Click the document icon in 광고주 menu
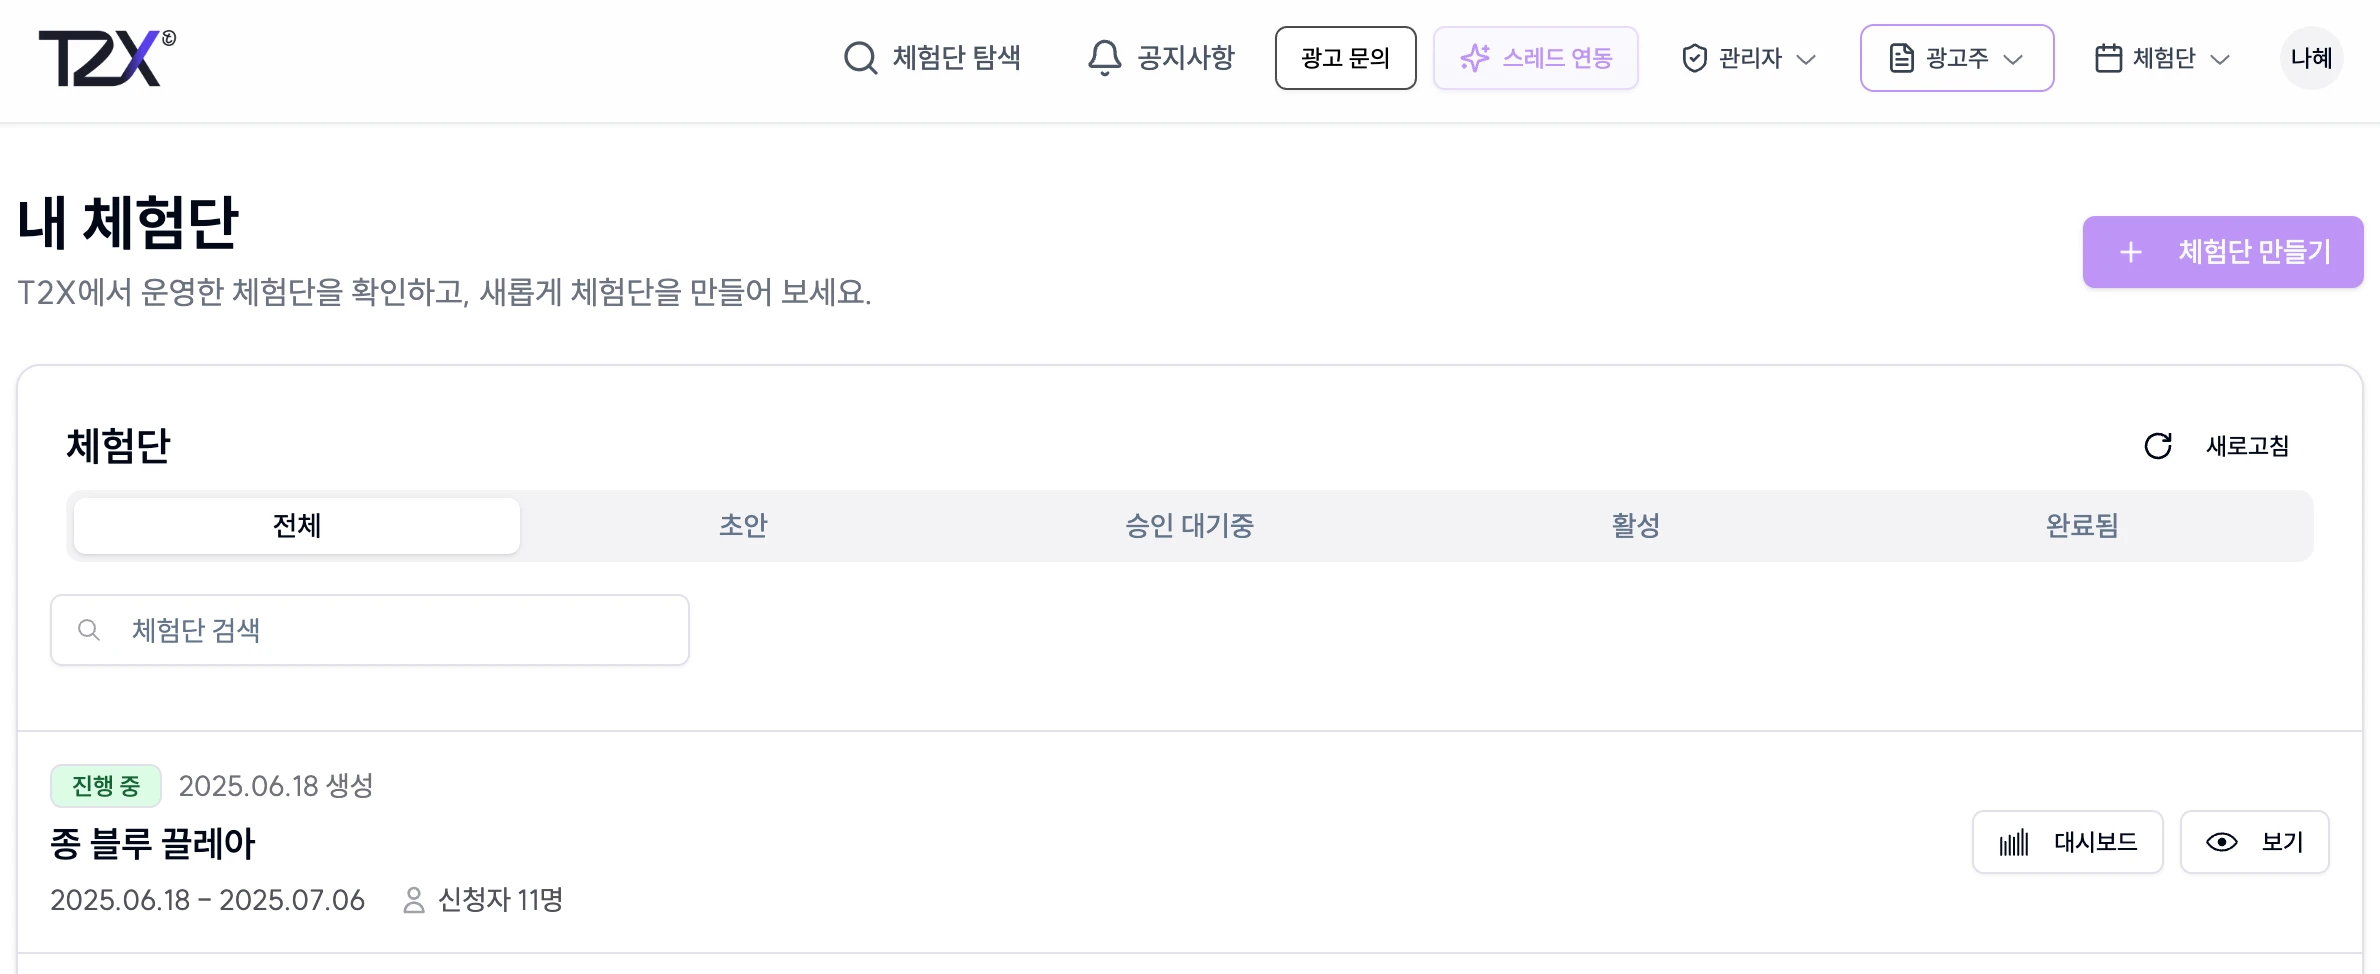Image resolution: width=2380 pixels, height=974 pixels. click(x=1901, y=58)
